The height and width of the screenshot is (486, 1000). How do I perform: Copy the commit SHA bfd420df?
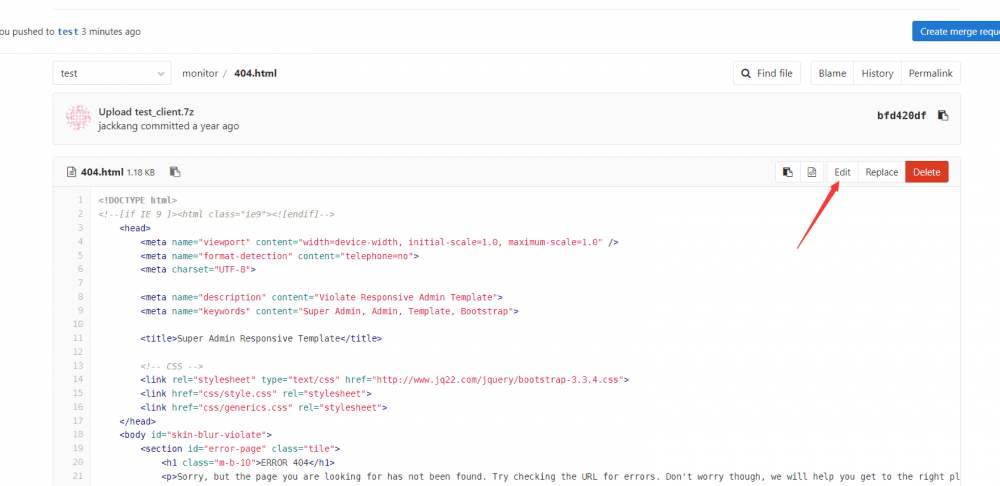943,115
